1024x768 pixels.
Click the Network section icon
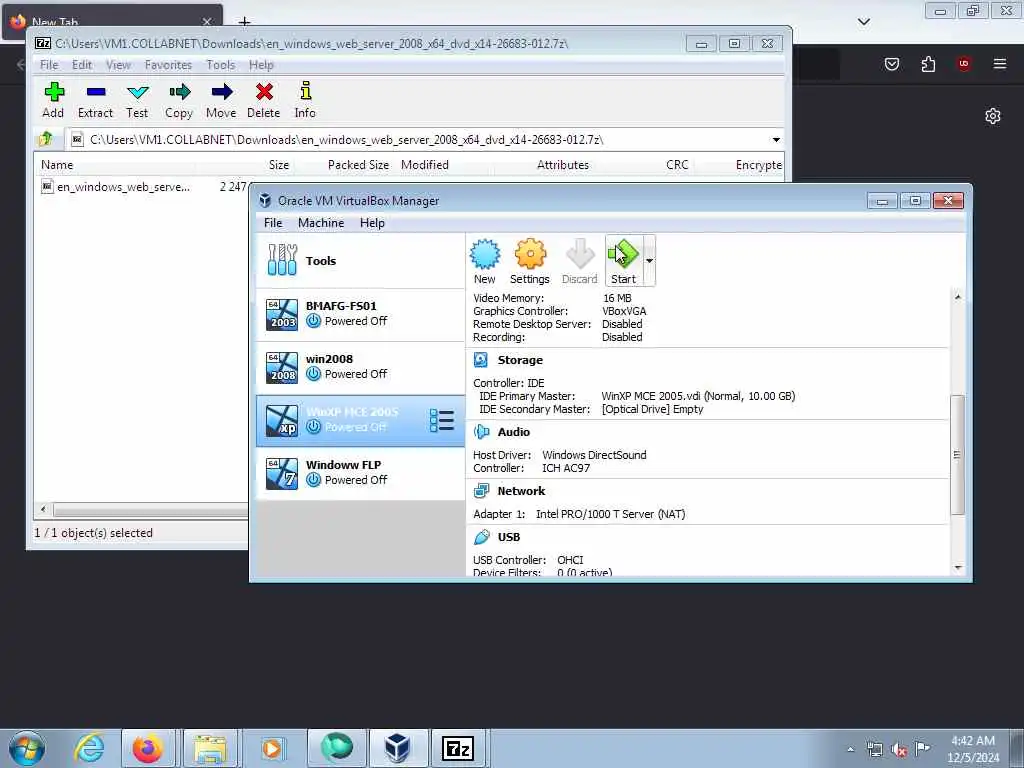pyautogui.click(x=481, y=490)
